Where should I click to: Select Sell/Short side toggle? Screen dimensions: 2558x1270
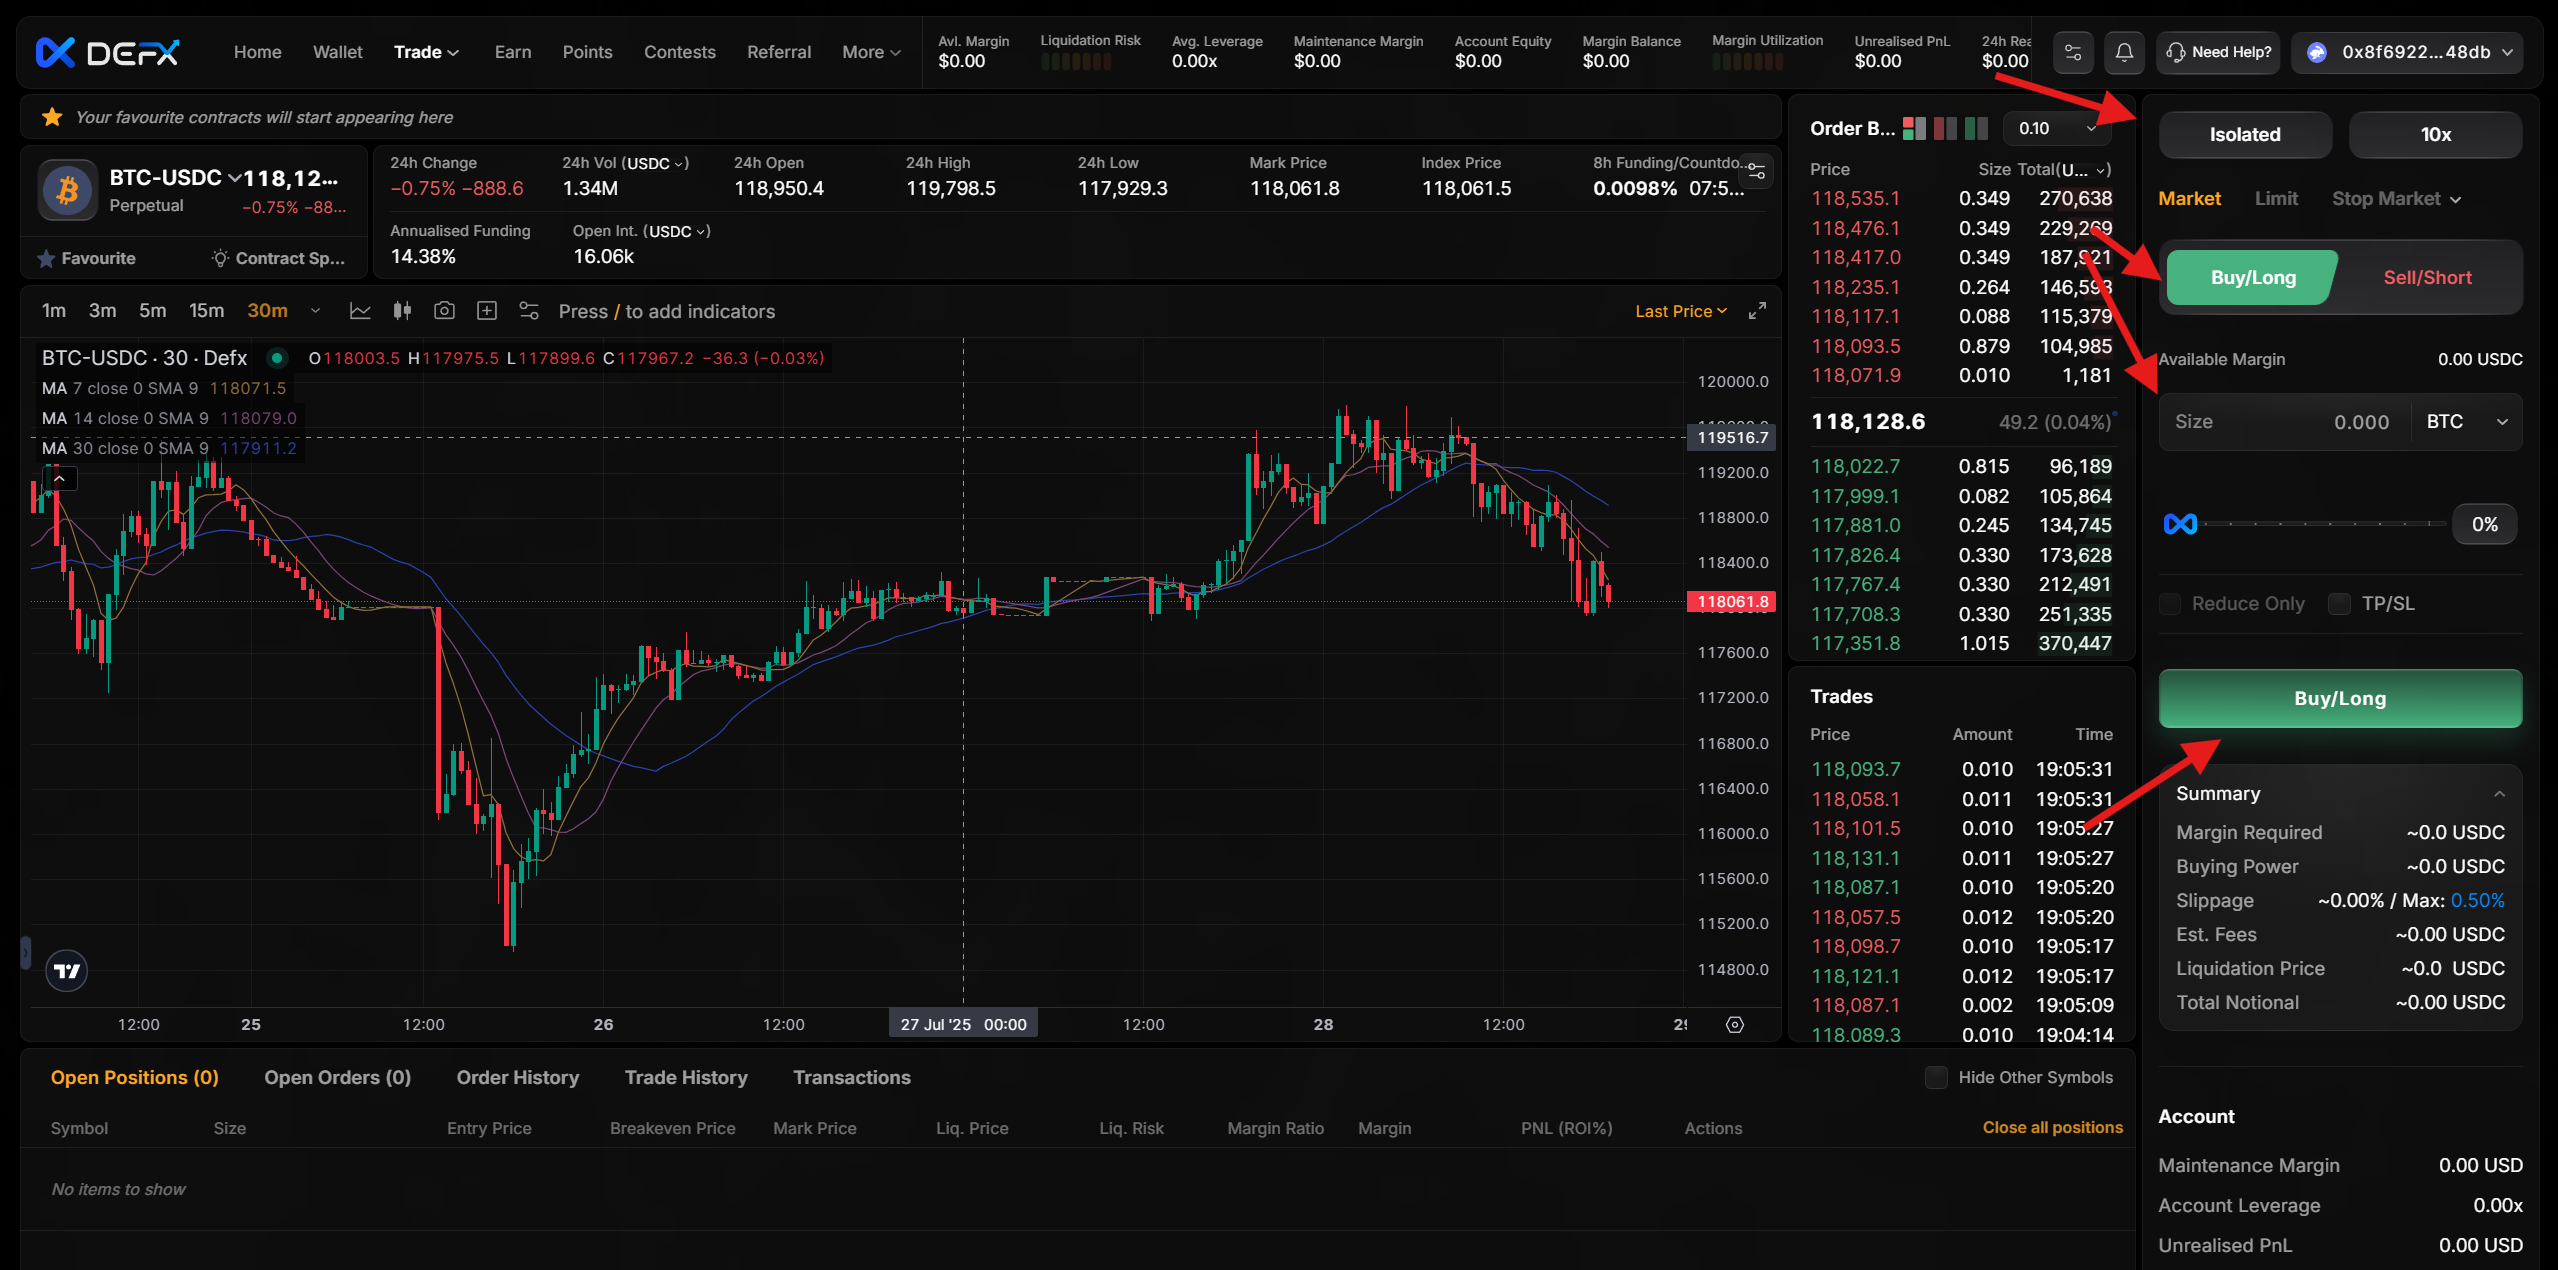click(x=2427, y=277)
